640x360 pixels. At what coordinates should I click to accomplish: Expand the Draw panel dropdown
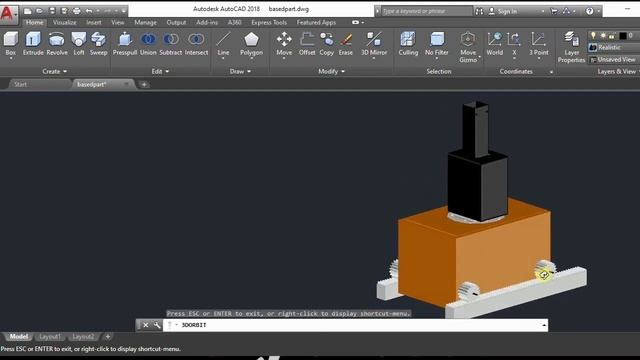pos(240,71)
